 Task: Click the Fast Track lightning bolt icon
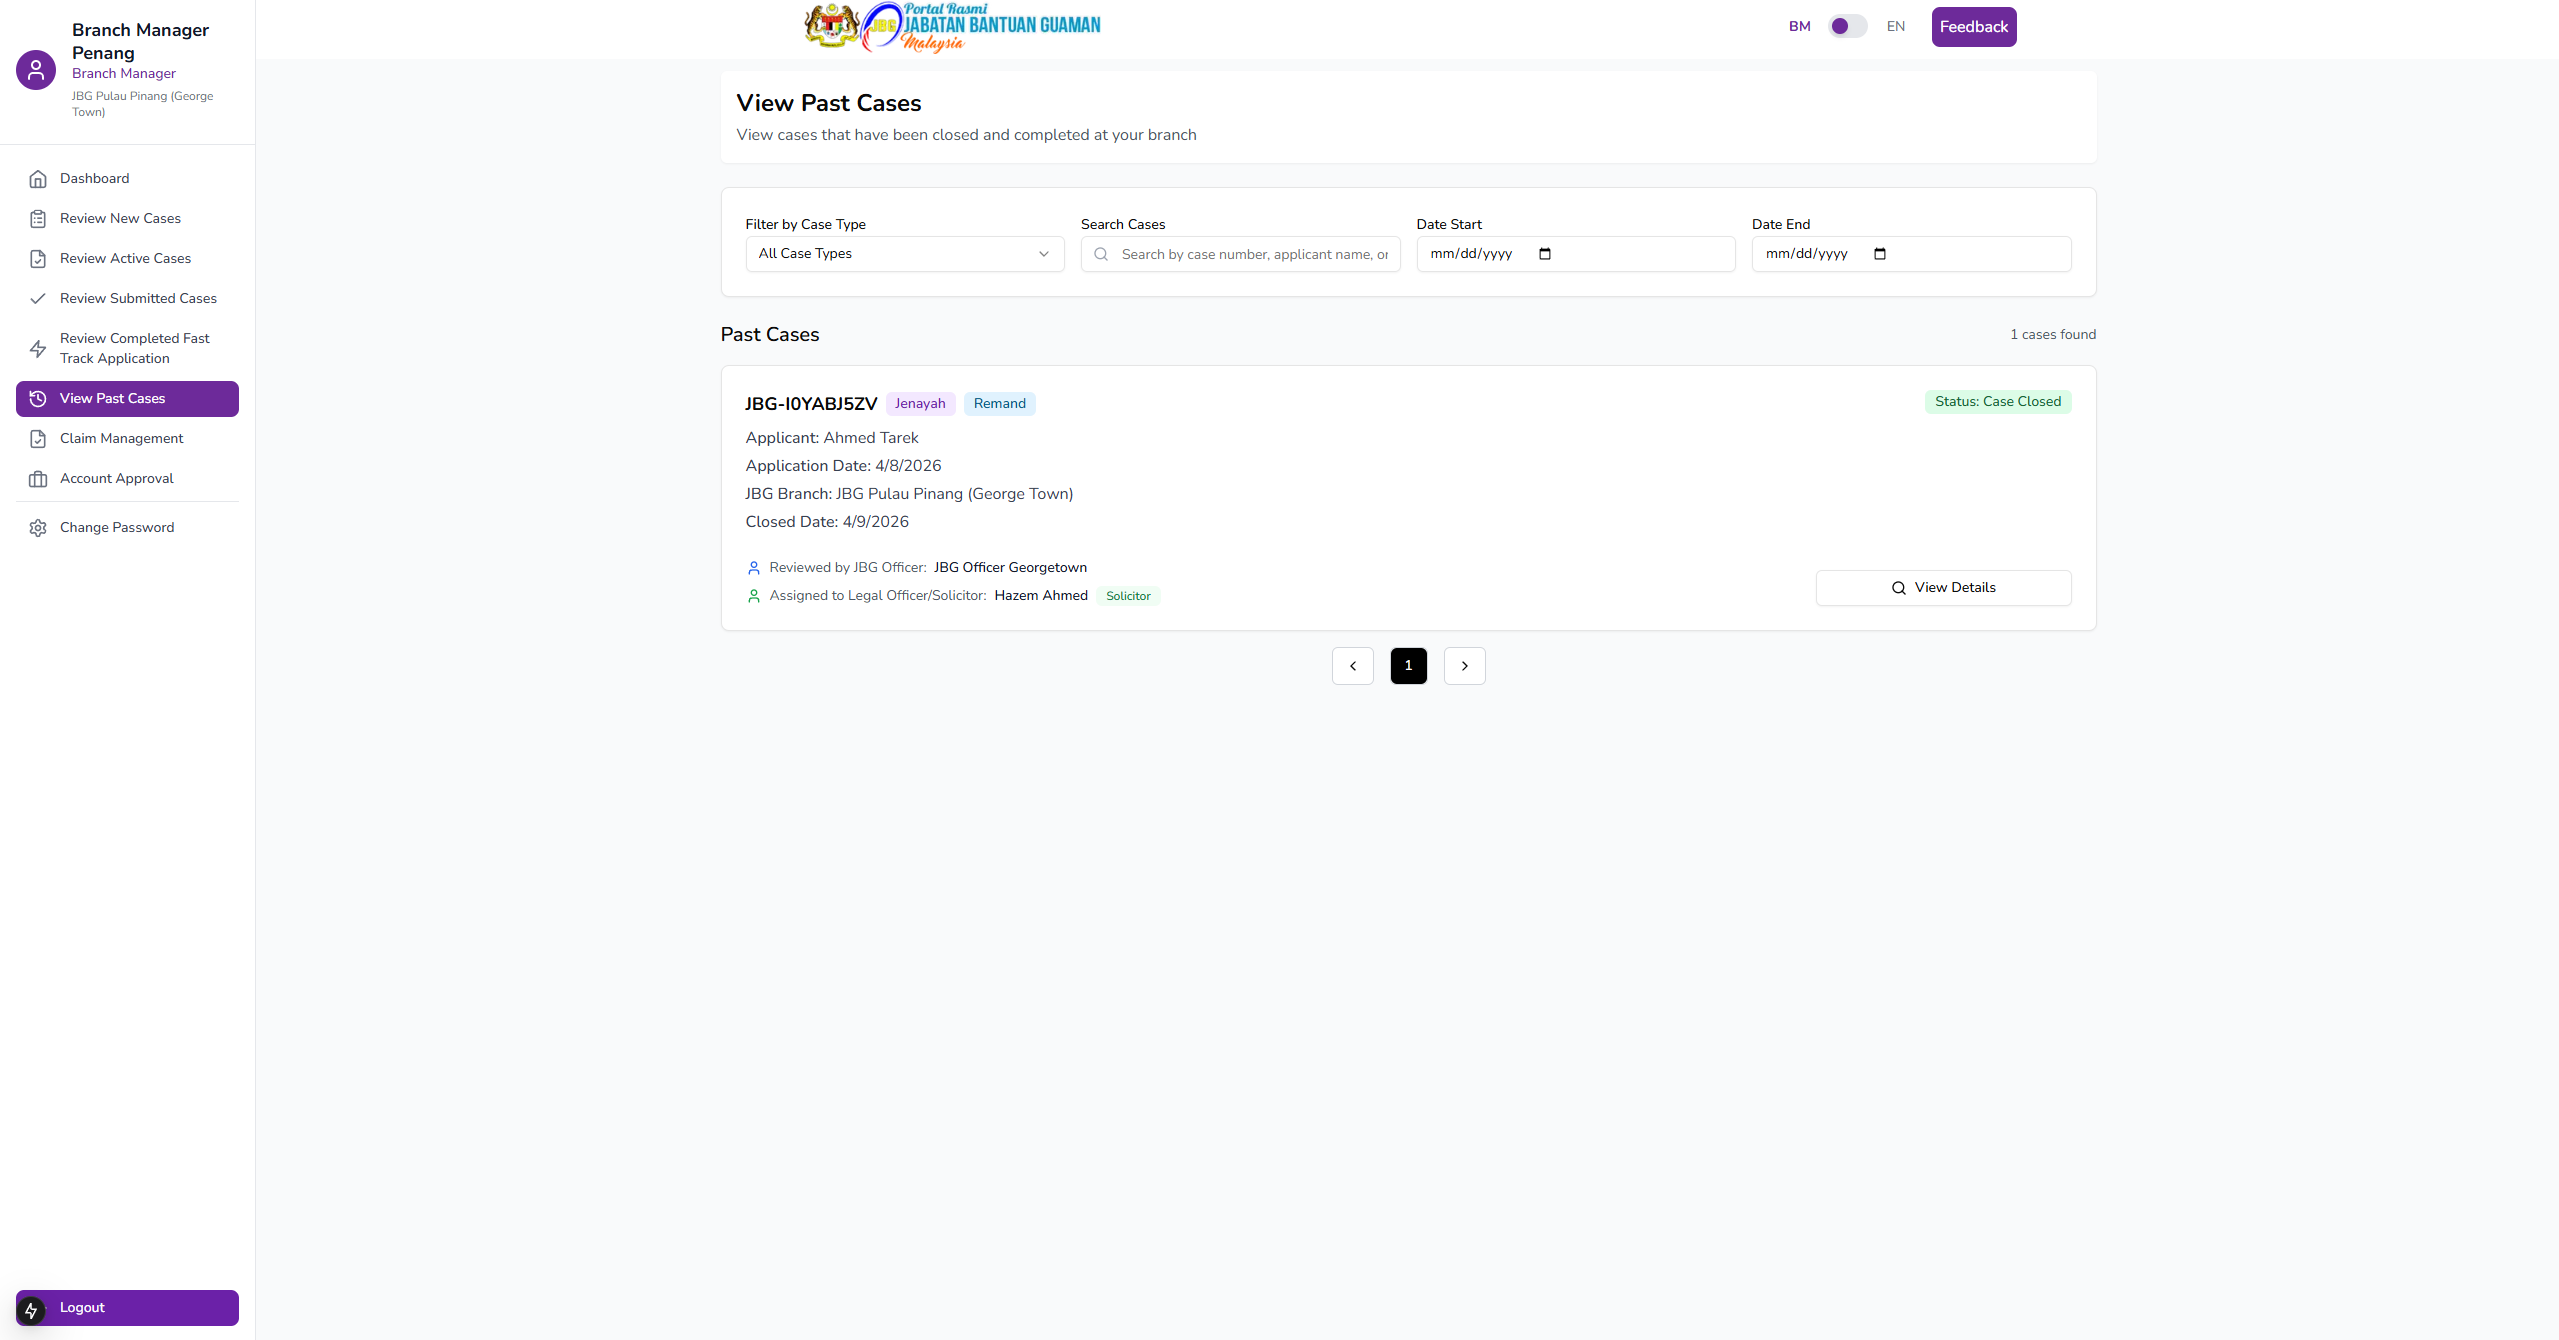[x=38, y=349]
